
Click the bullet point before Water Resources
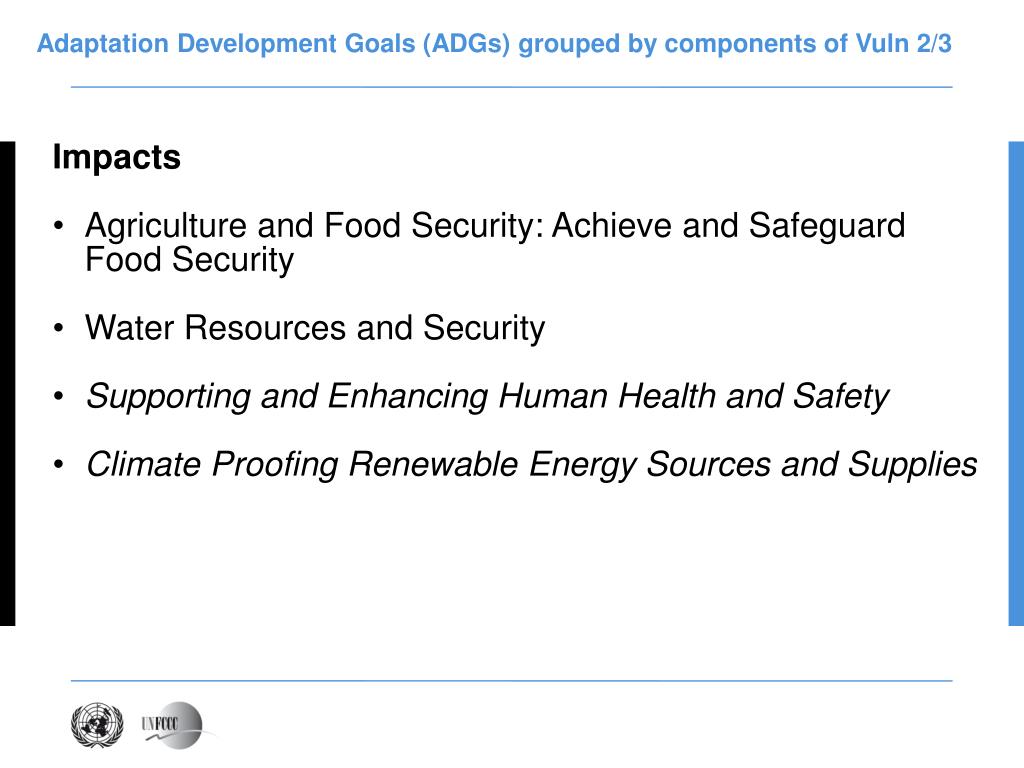point(59,328)
